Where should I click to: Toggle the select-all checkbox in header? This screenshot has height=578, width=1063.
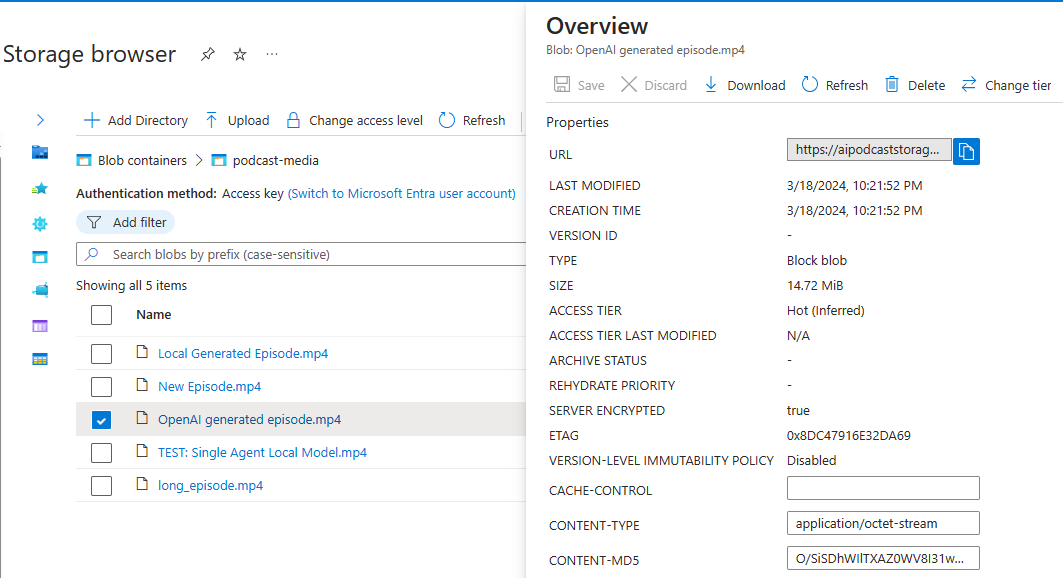coord(101,315)
